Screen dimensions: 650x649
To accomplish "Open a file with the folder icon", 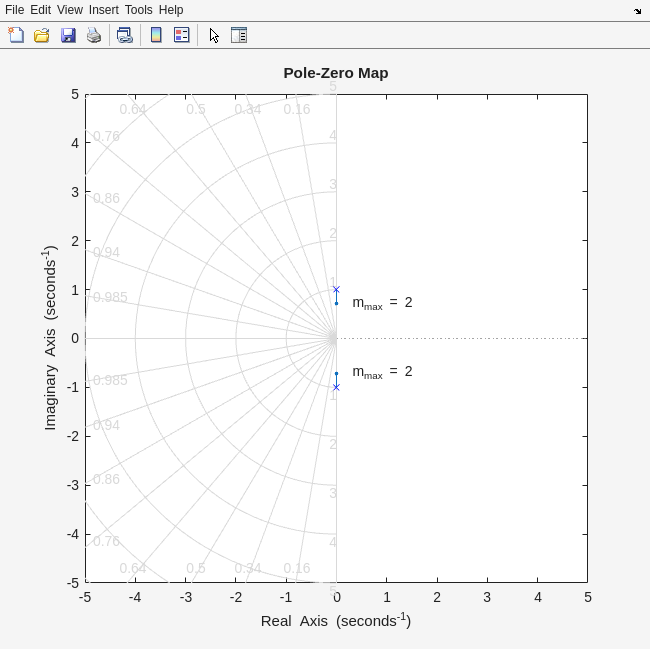I will [x=42, y=35].
